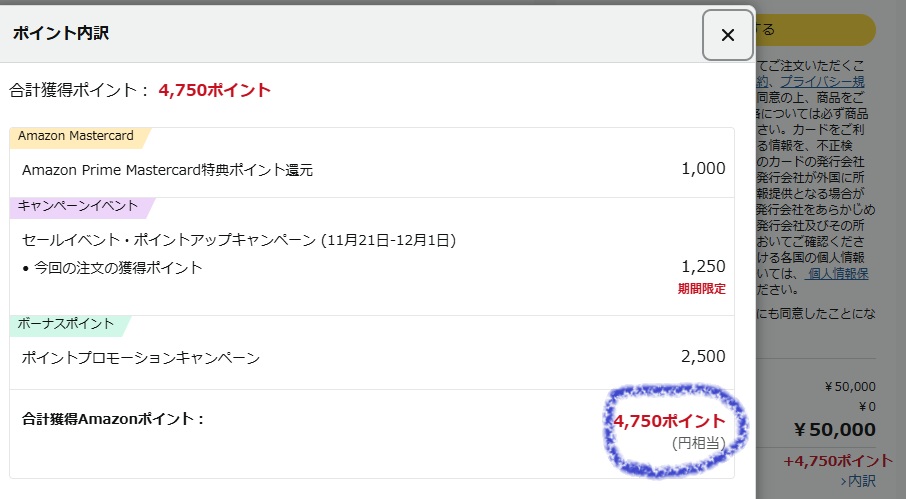Click Amazon Prime Mastercard特典ポイント還元 row text

pyautogui.click(x=168, y=170)
